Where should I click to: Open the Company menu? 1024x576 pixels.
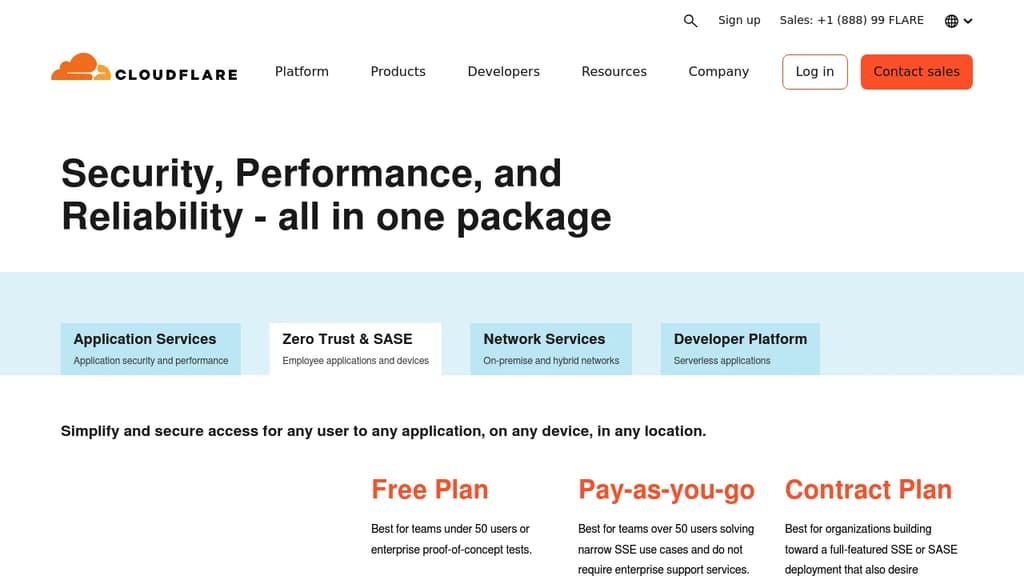coord(718,72)
